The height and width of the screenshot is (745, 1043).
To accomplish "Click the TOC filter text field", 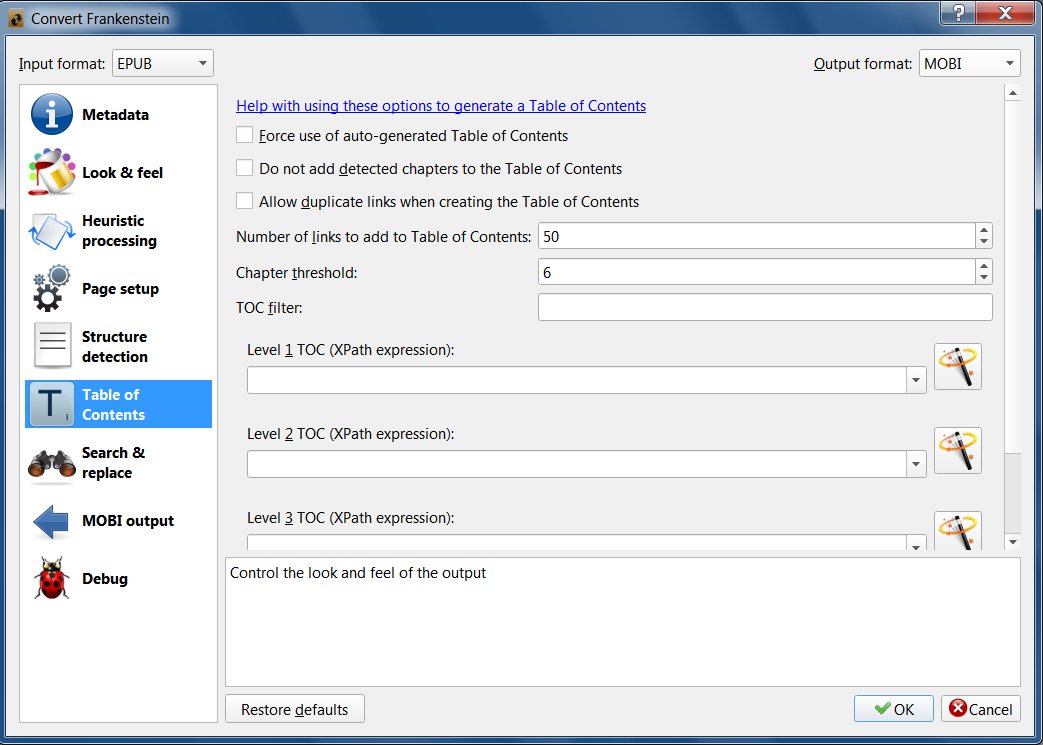I will (765, 307).
